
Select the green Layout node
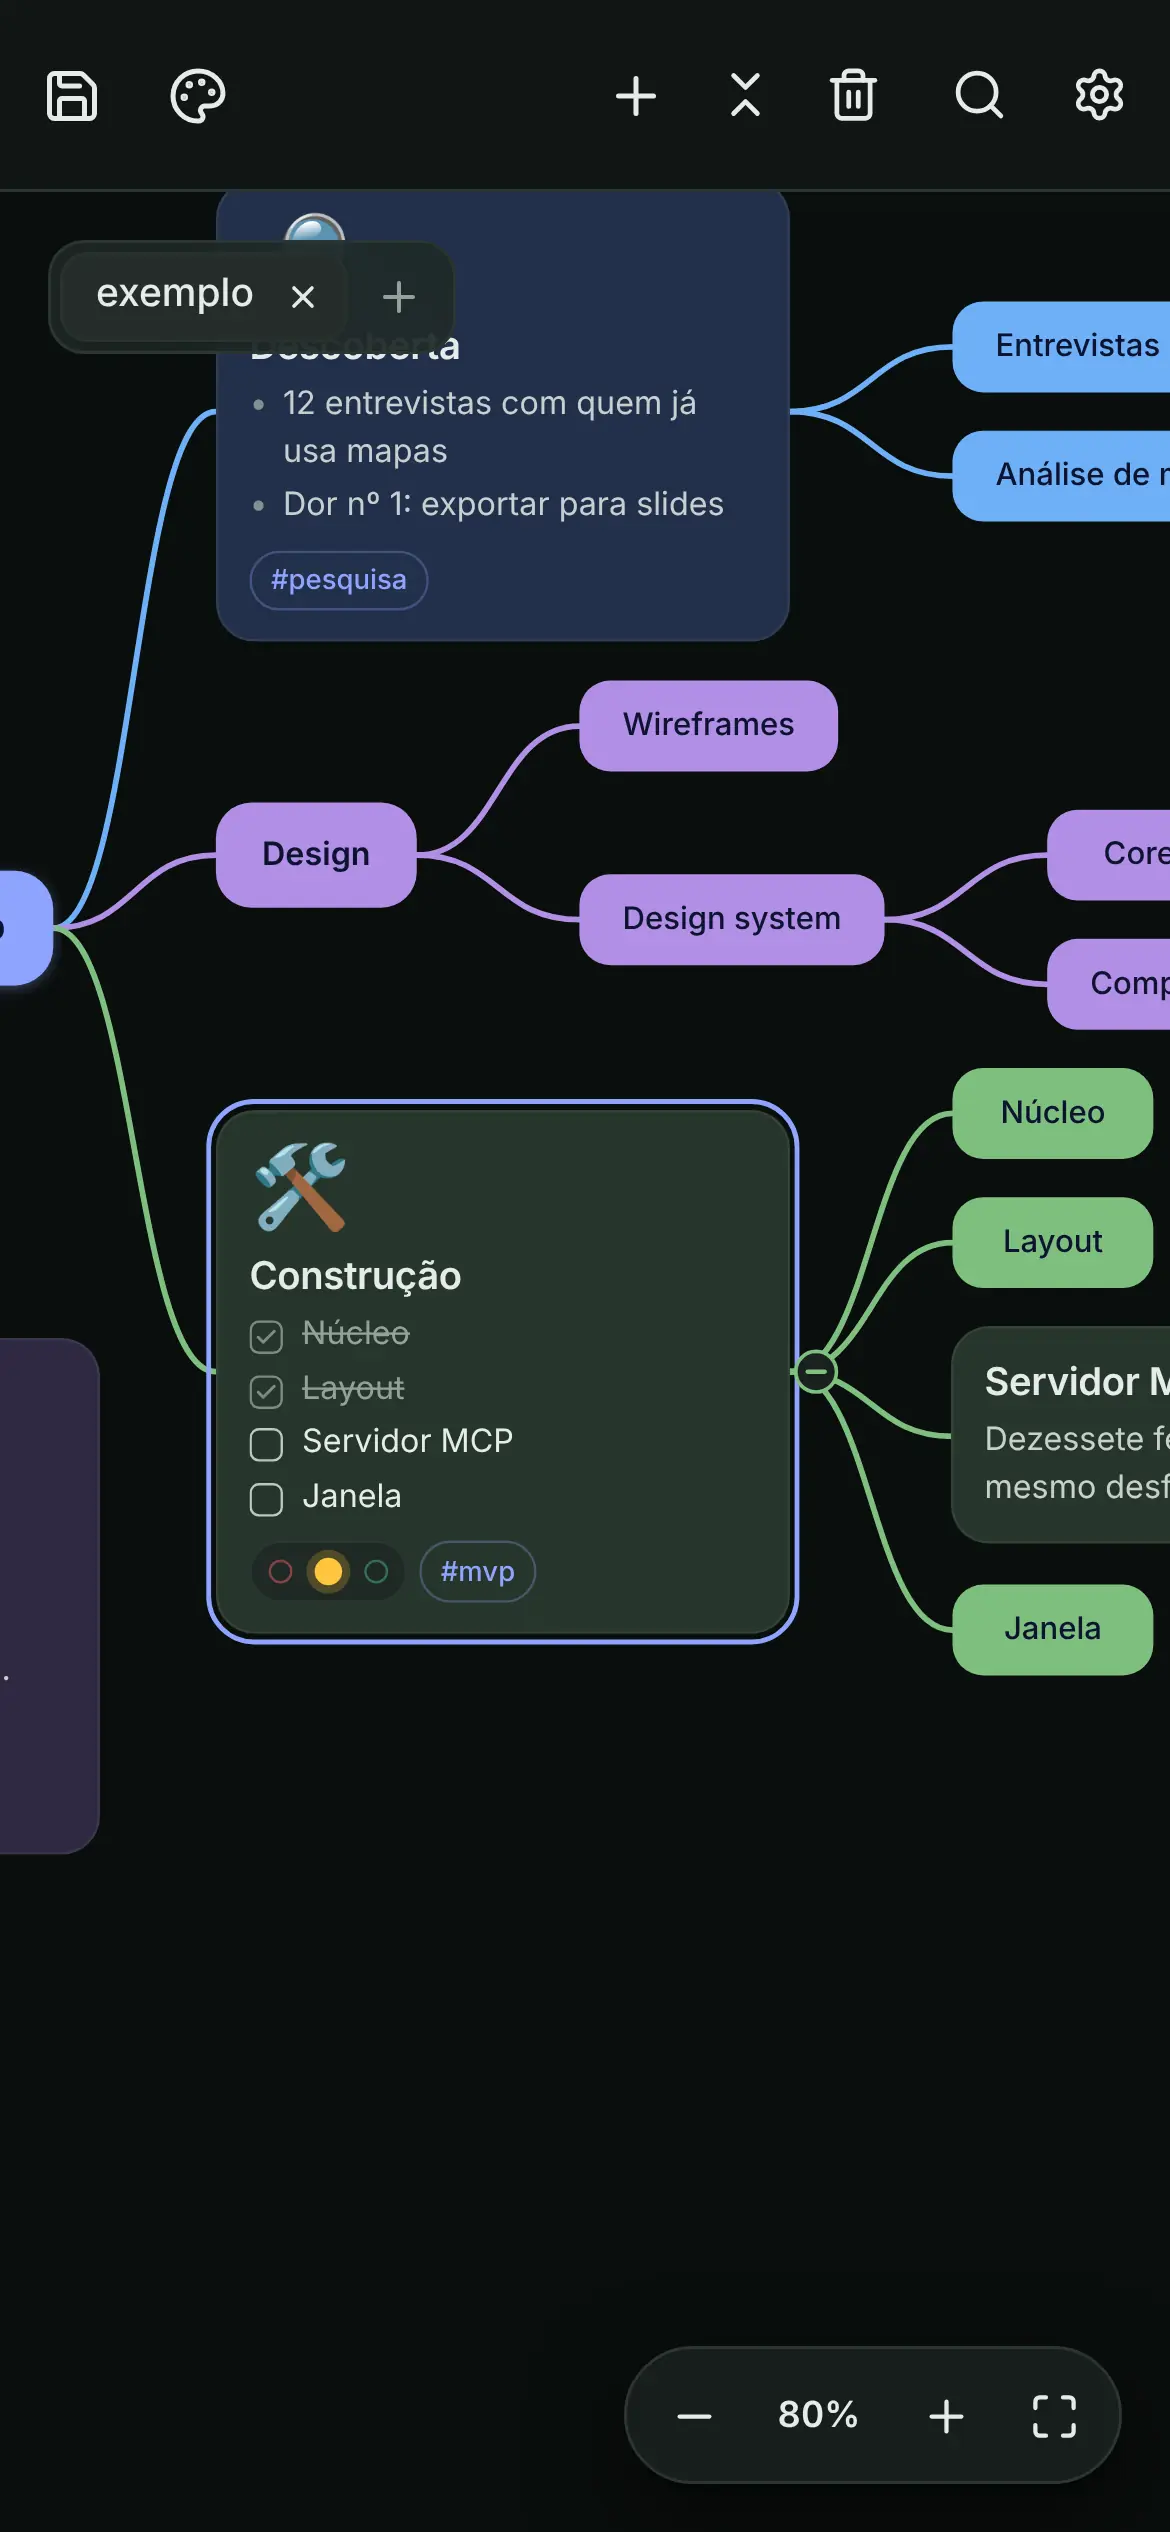(1053, 1242)
